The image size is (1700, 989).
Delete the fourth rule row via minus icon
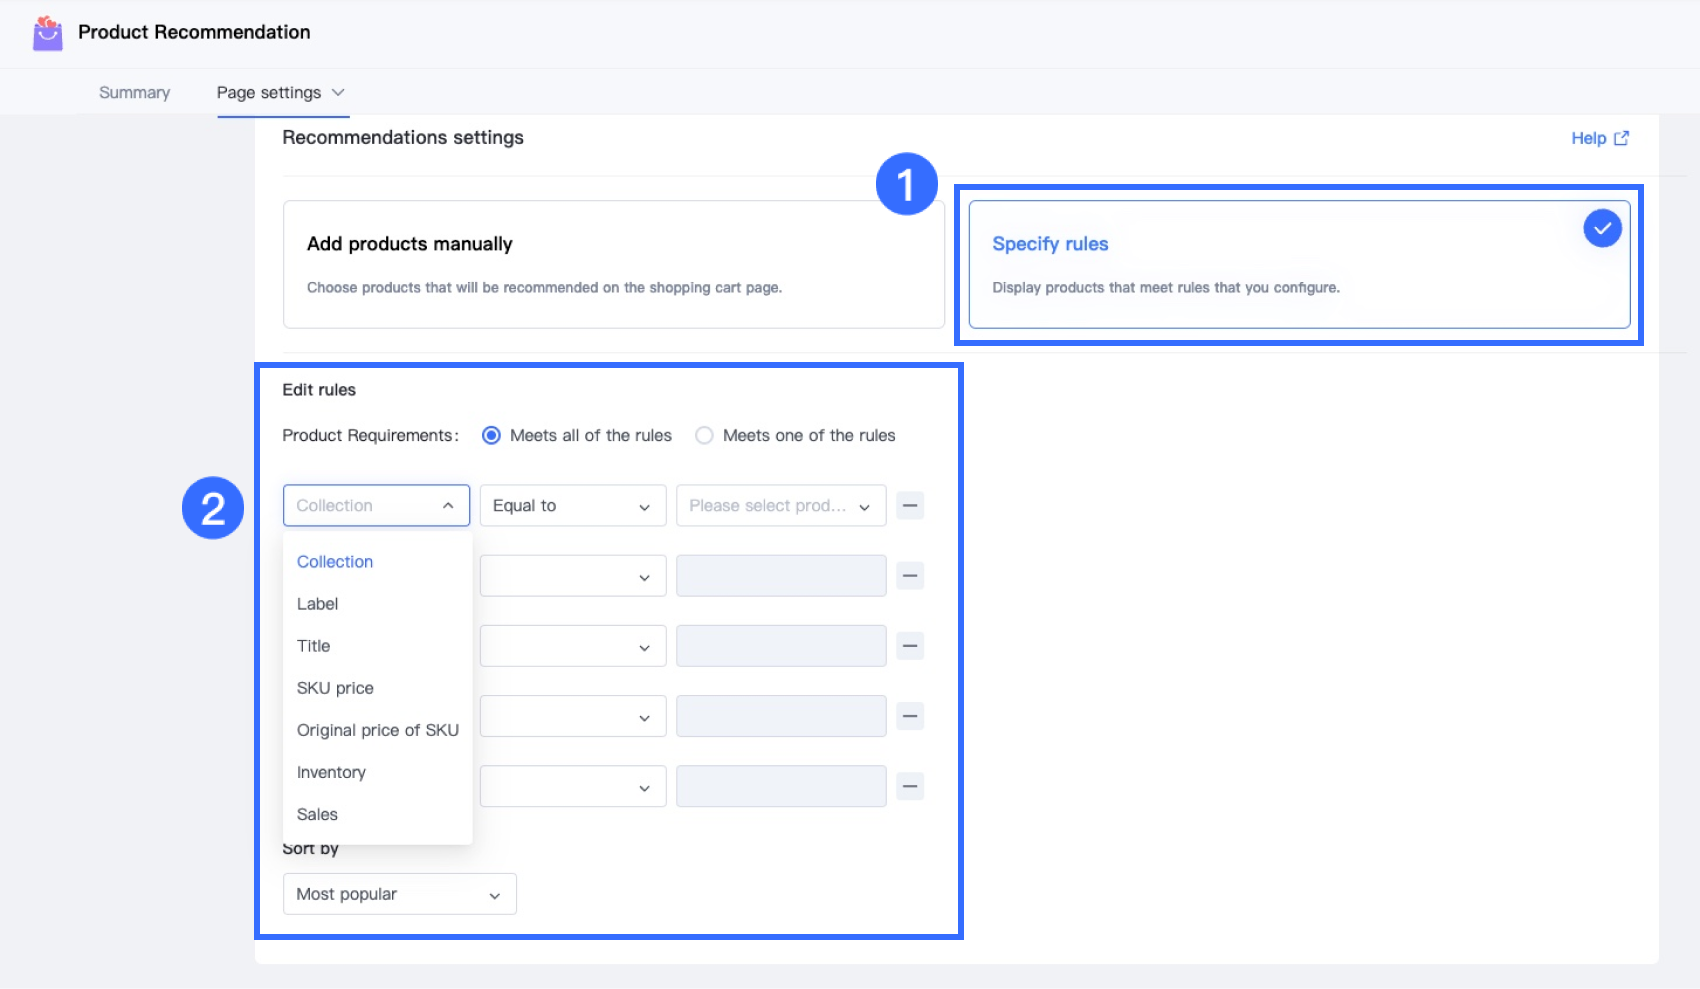click(x=909, y=716)
